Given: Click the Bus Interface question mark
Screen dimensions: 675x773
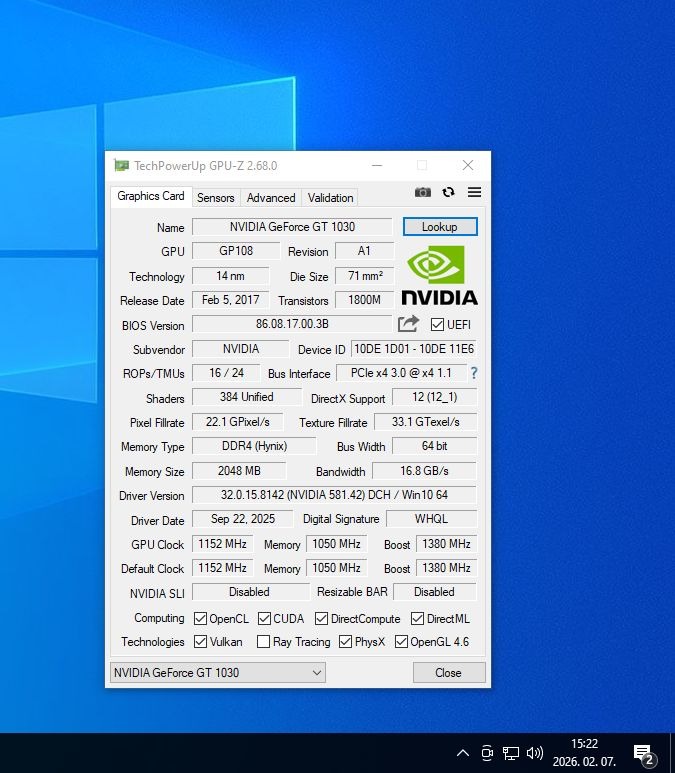Looking at the screenshot, I should pos(473,373).
